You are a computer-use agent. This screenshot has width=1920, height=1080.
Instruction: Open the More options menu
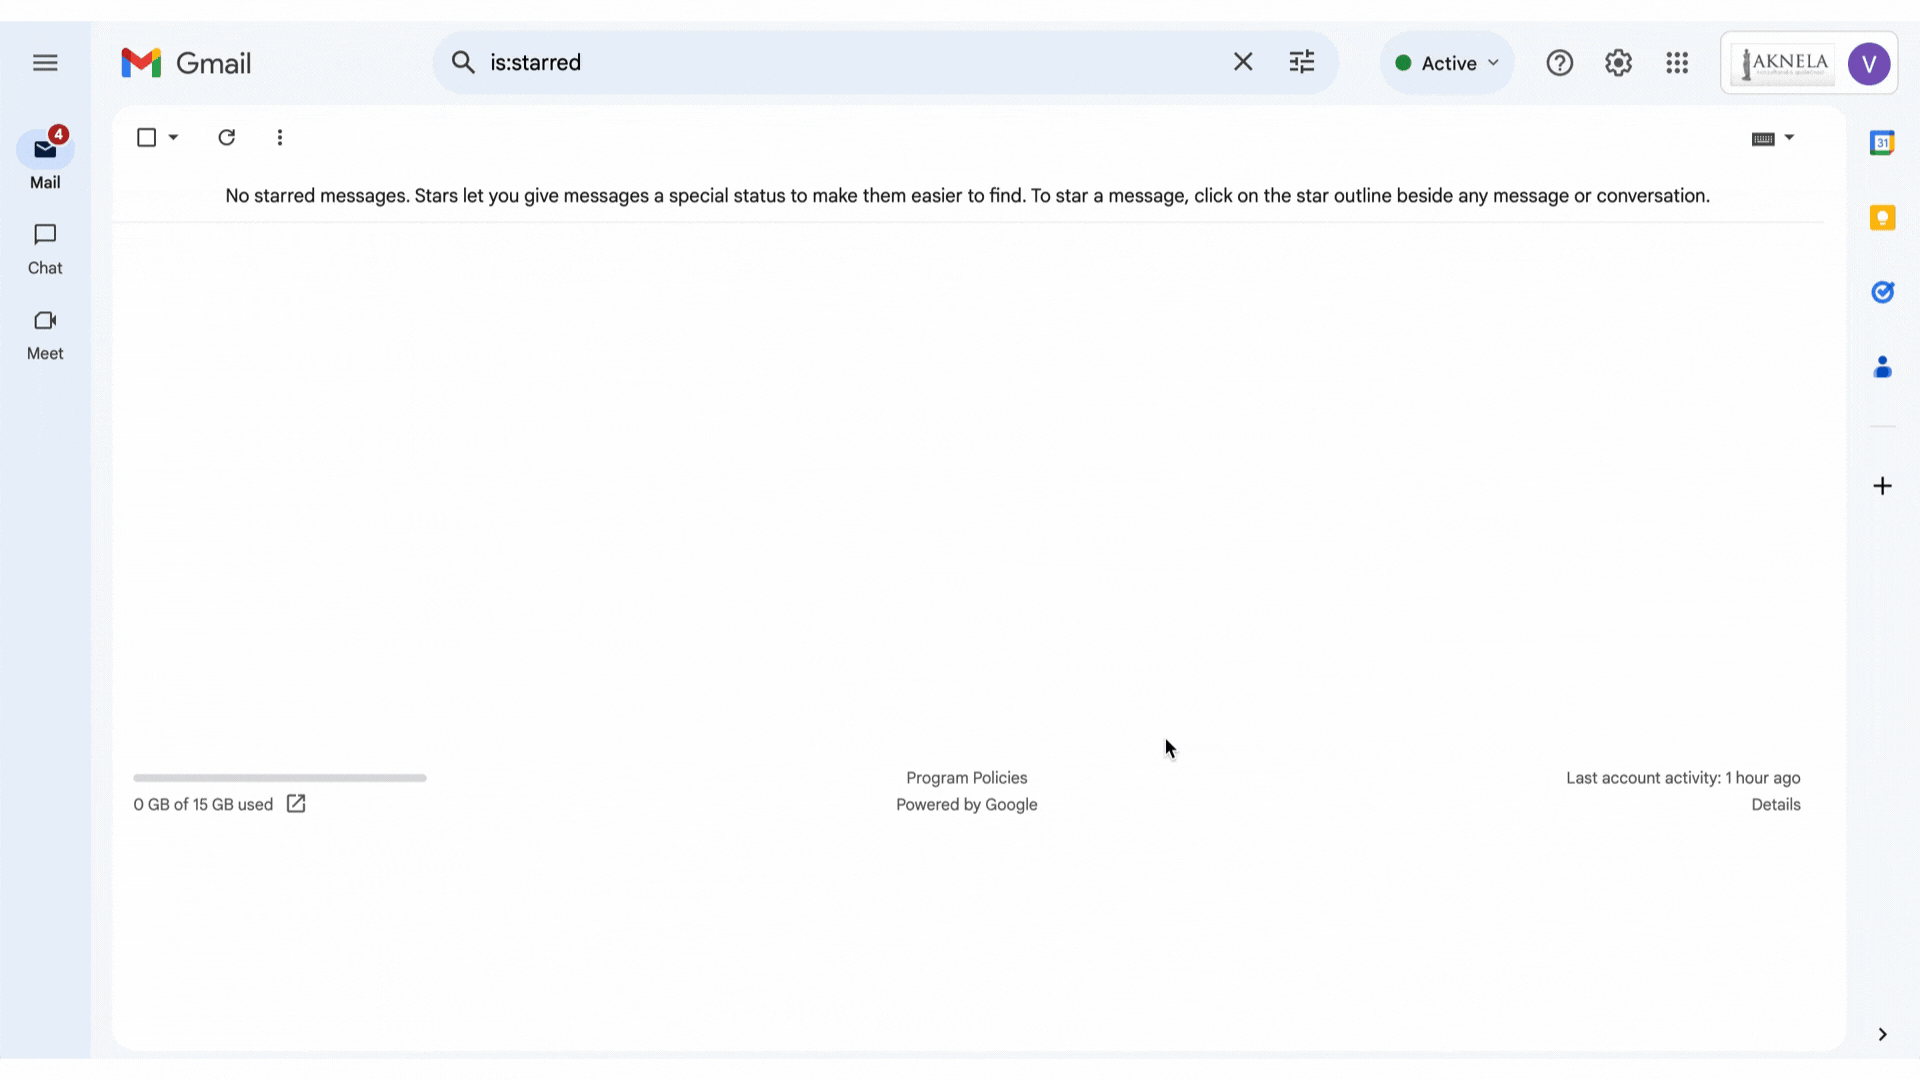click(280, 137)
